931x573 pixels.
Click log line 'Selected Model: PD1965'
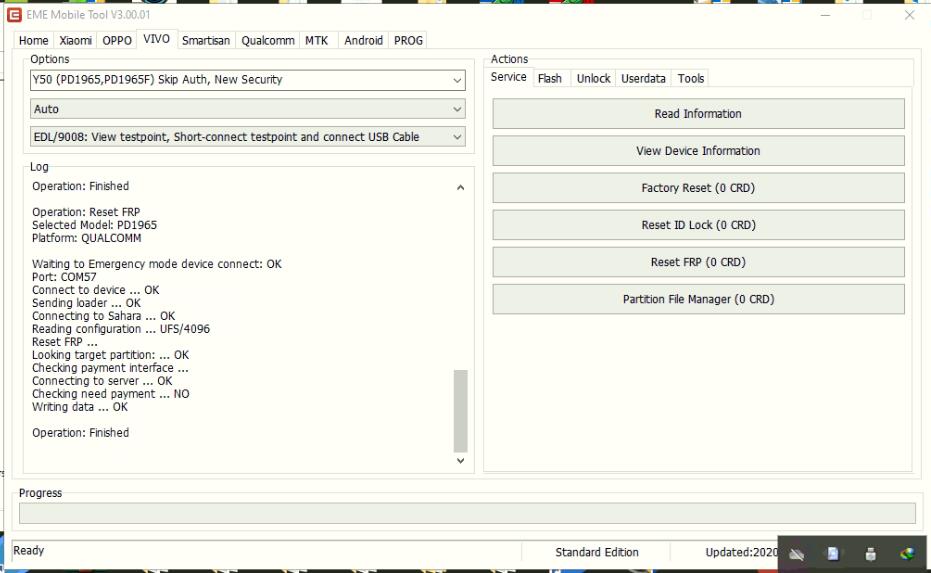(94, 225)
